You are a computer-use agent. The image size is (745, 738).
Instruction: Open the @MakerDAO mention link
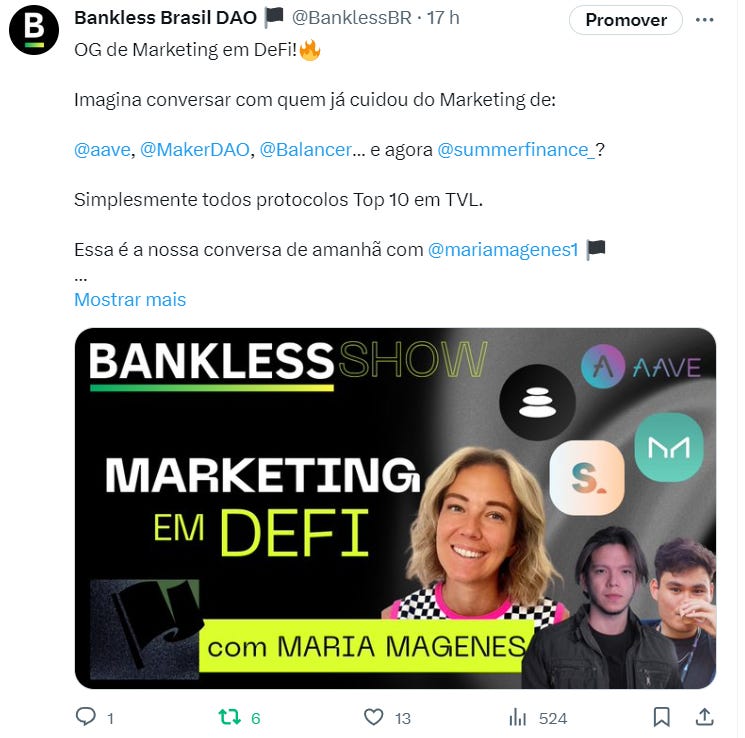[195, 150]
